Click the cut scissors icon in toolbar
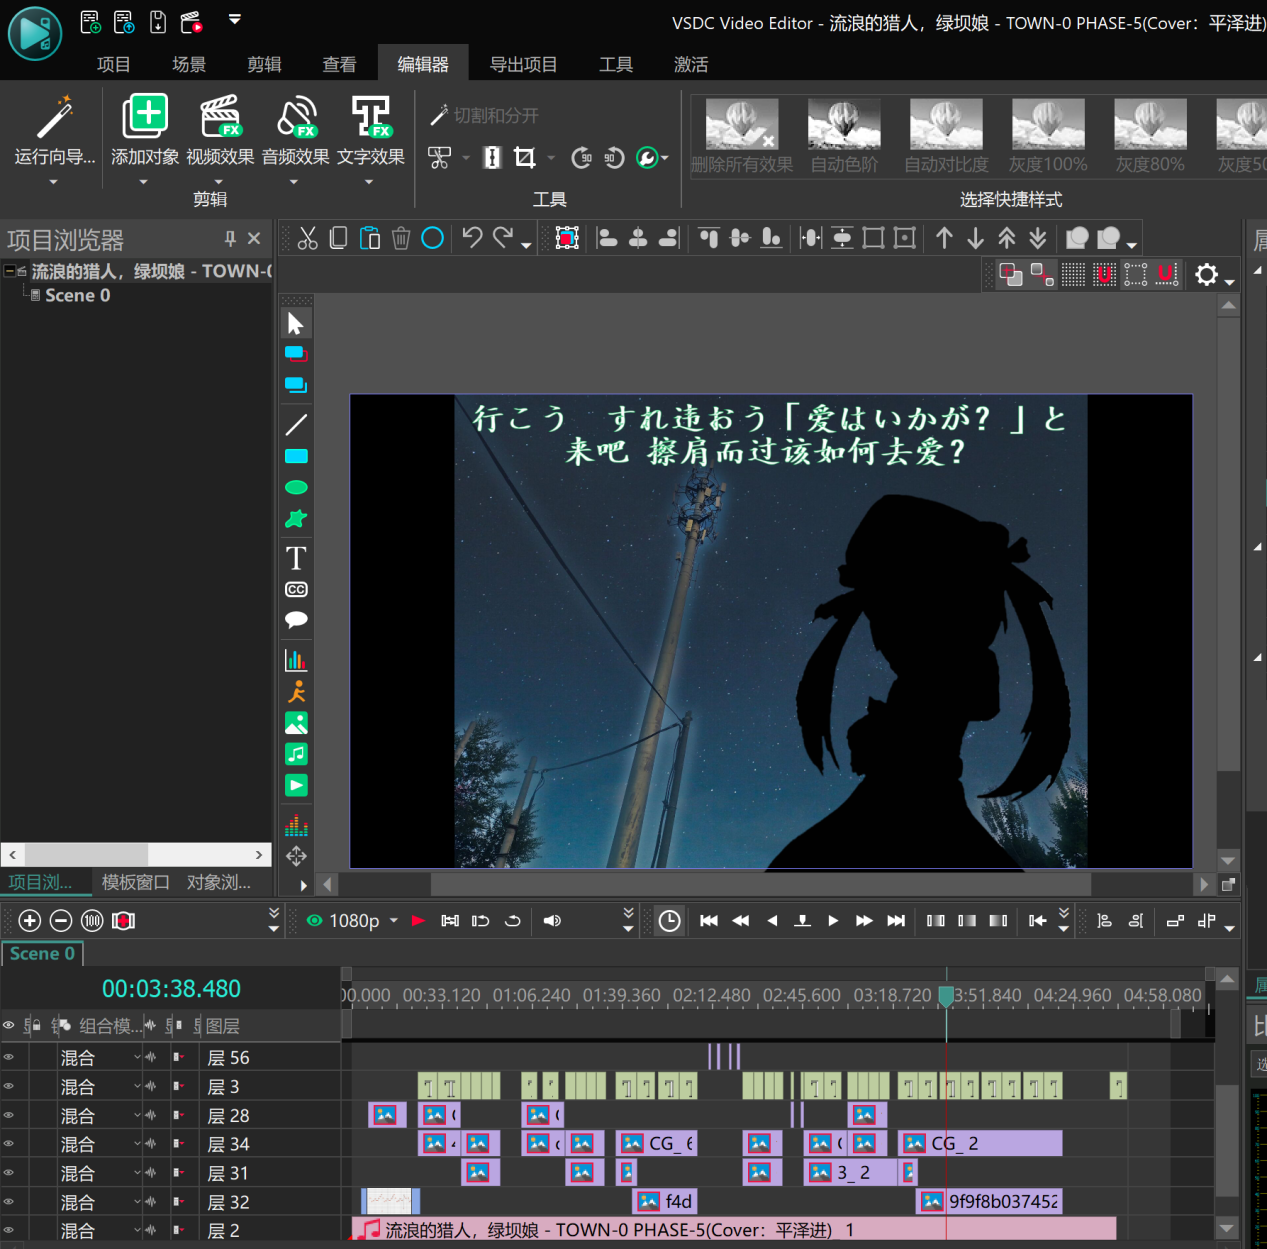Image resolution: width=1267 pixels, height=1249 pixels. [x=307, y=238]
